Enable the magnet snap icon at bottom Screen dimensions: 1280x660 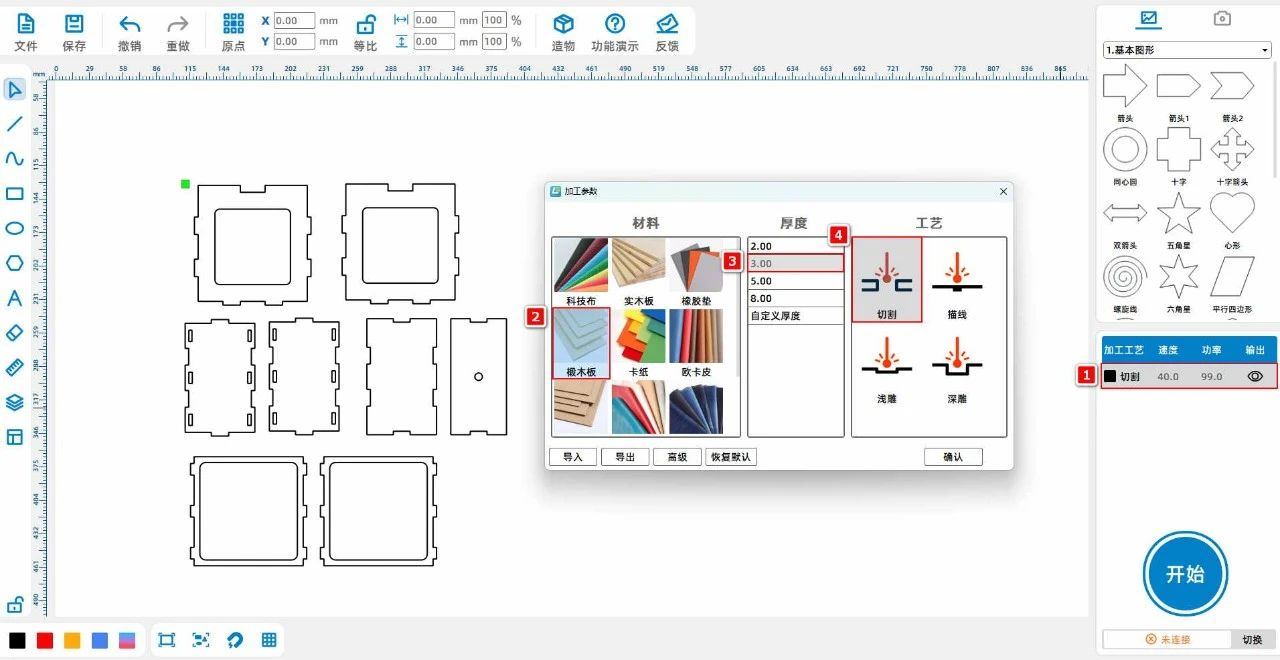(235, 640)
